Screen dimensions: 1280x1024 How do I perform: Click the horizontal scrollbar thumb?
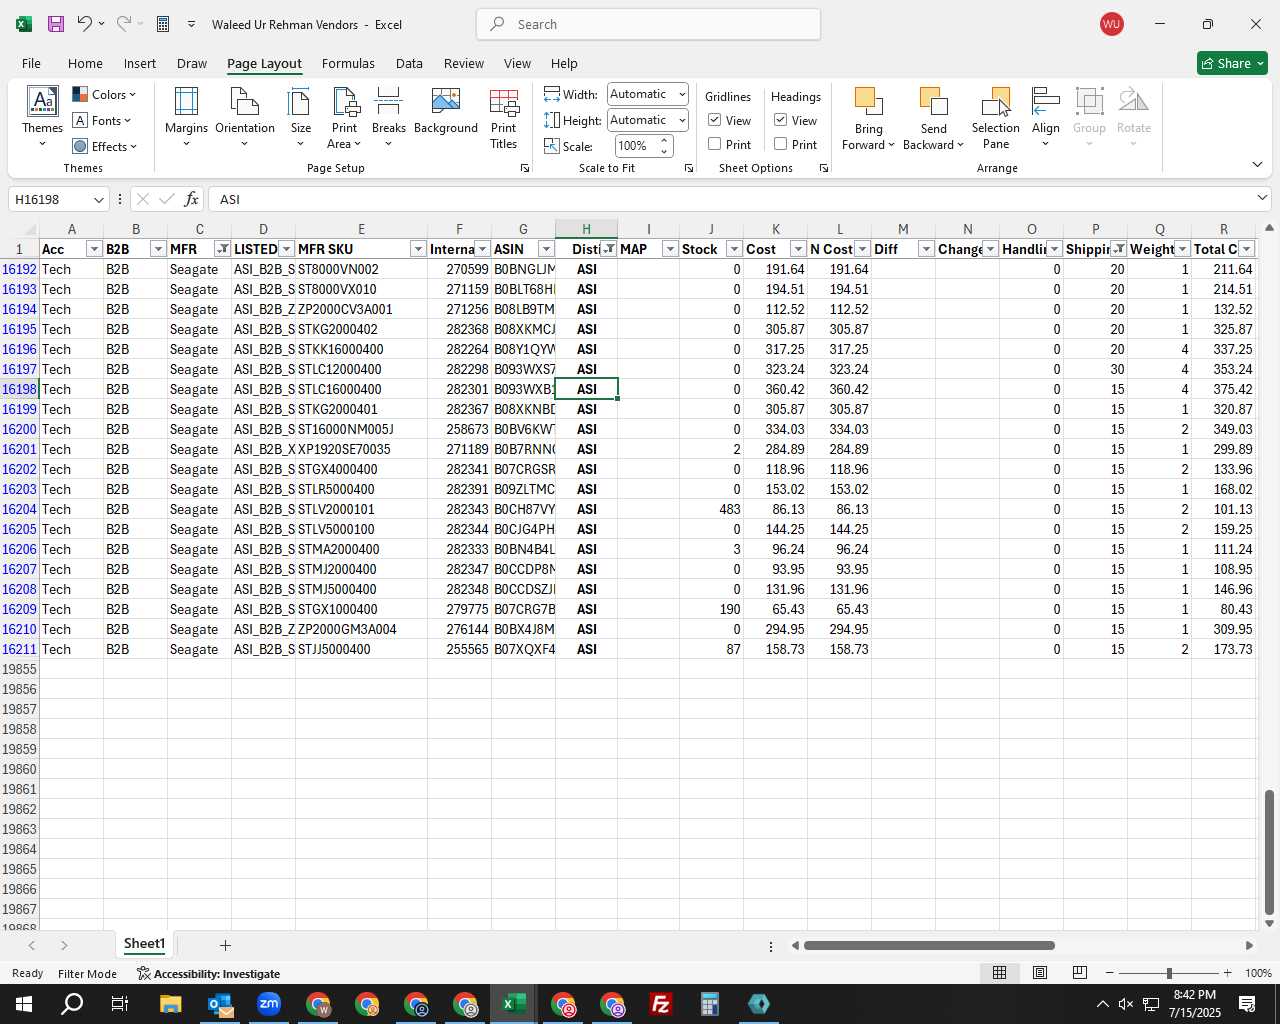click(929, 945)
